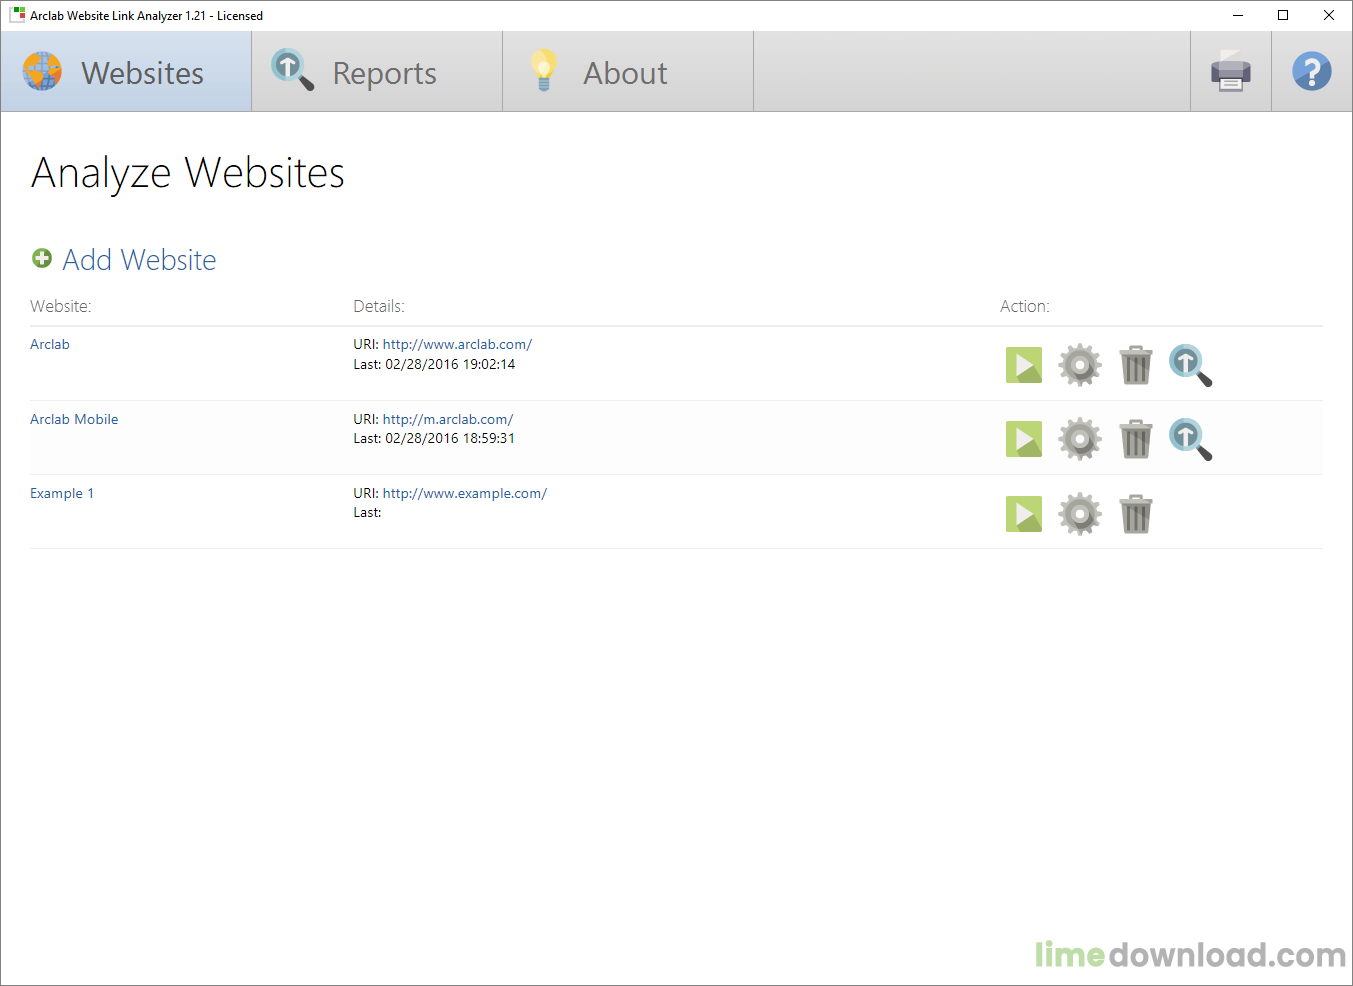Image resolution: width=1353 pixels, height=986 pixels.
Task: Remove Arclab Mobile from the list
Action: click(x=1135, y=438)
